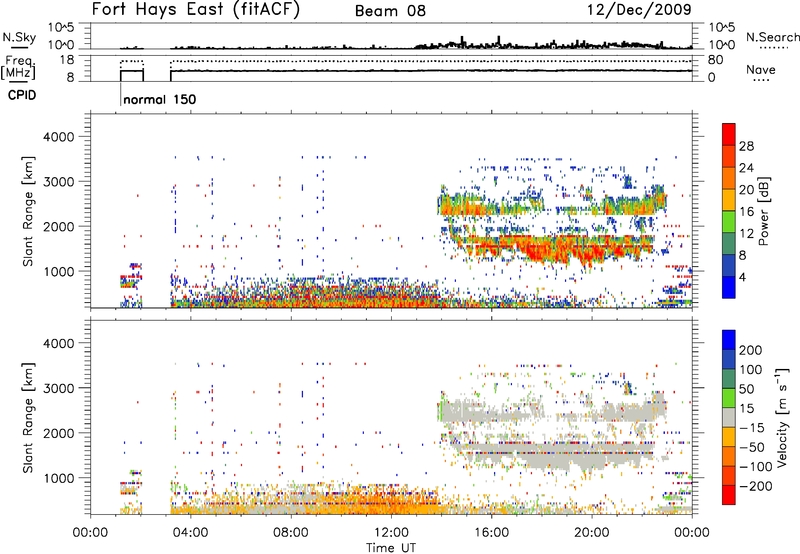Click the '08:00' time tick label
This screenshot has width=800, height=554.
pyautogui.click(x=291, y=533)
